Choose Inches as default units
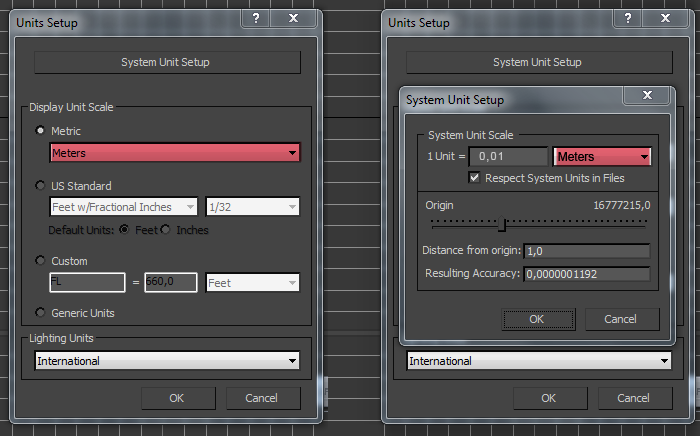Image resolution: width=700 pixels, height=436 pixels. (x=166, y=229)
